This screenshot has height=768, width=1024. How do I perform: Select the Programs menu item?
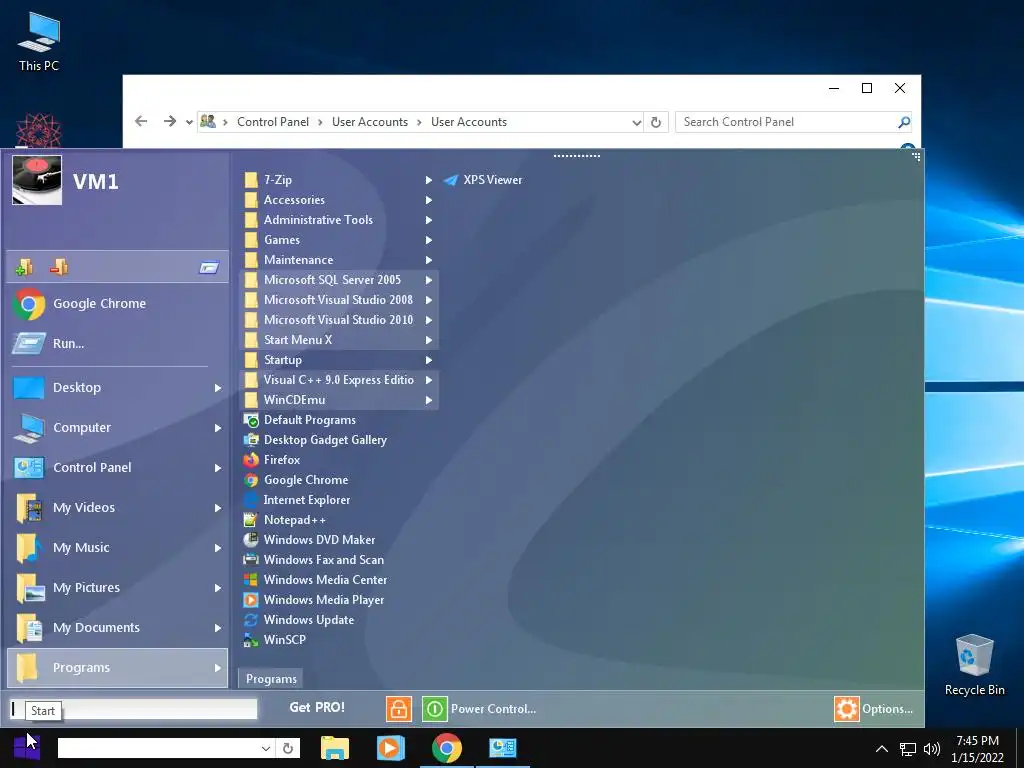pos(118,667)
